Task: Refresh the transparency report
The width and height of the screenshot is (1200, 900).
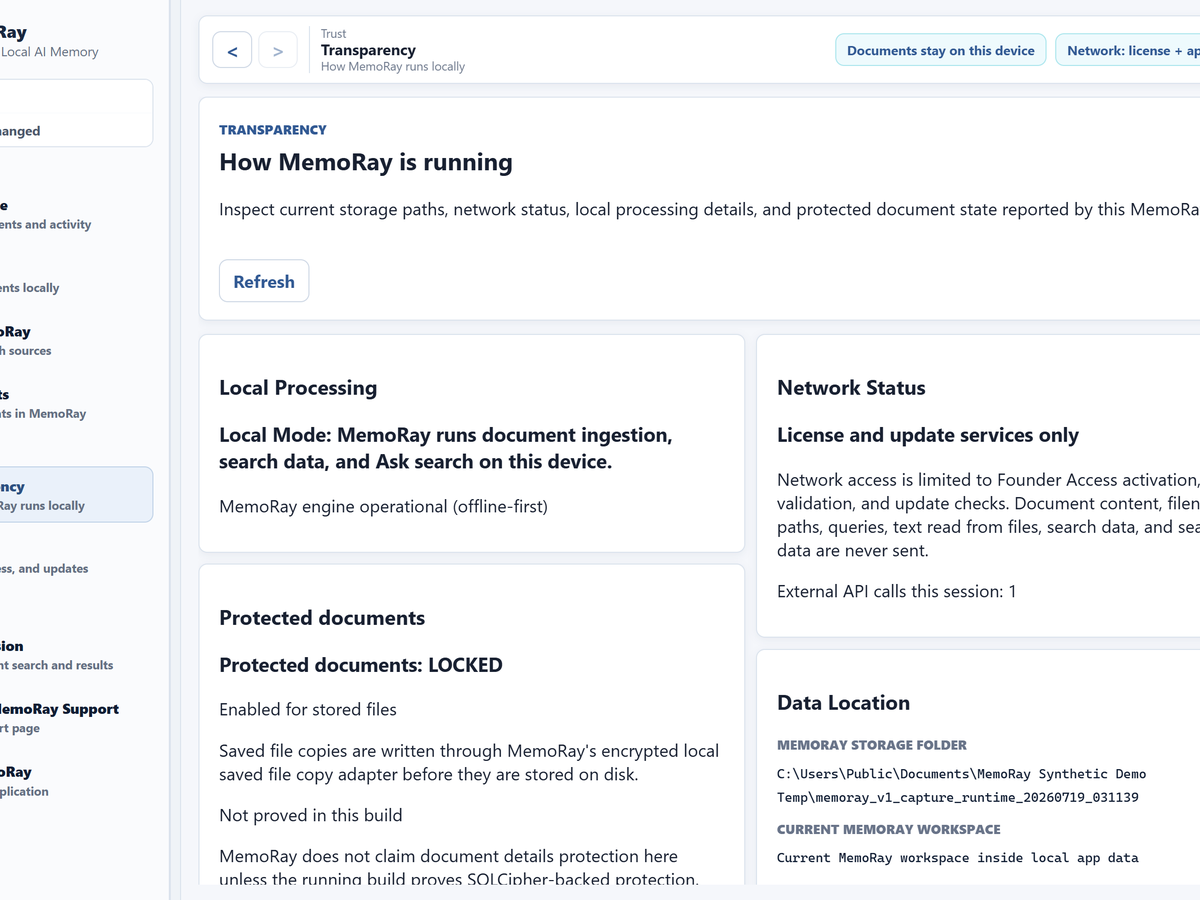Action: pyautogui.click(x=264, y=281)
